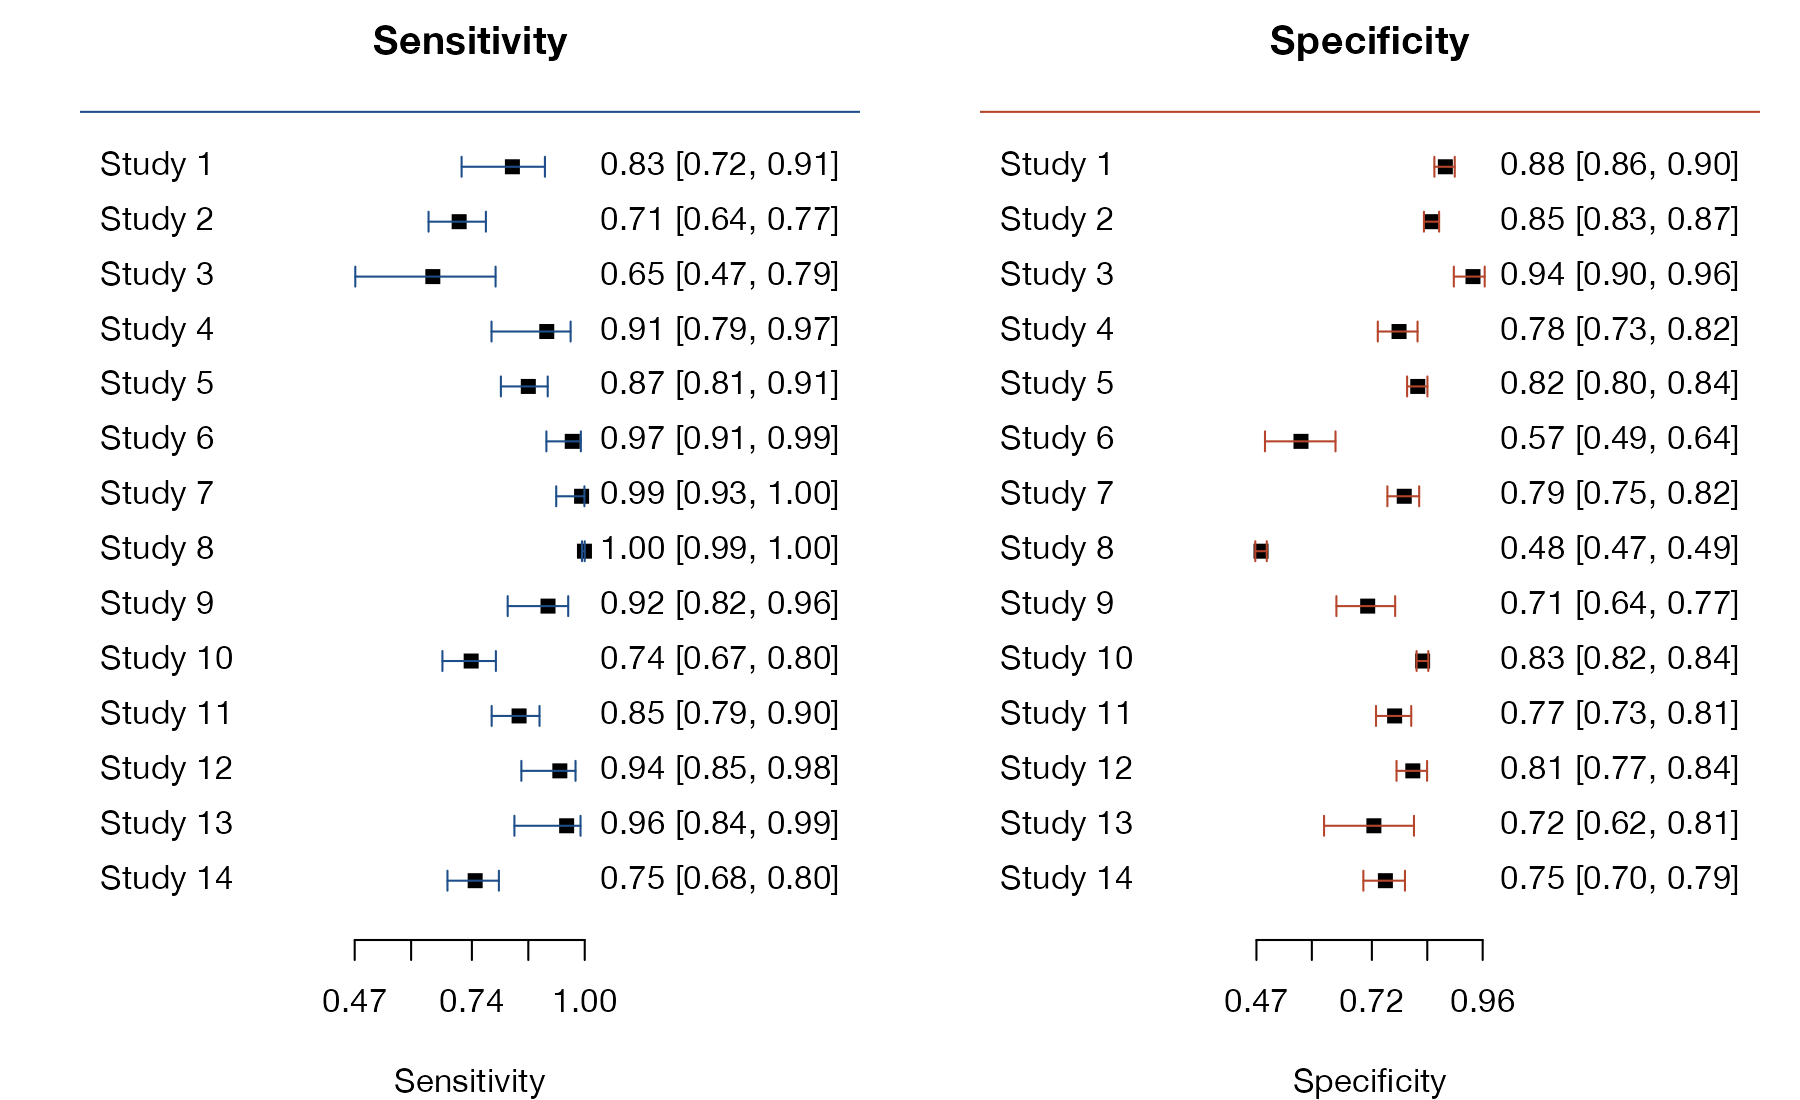Select Study 6 specificity point marker

pos(1300,441)
